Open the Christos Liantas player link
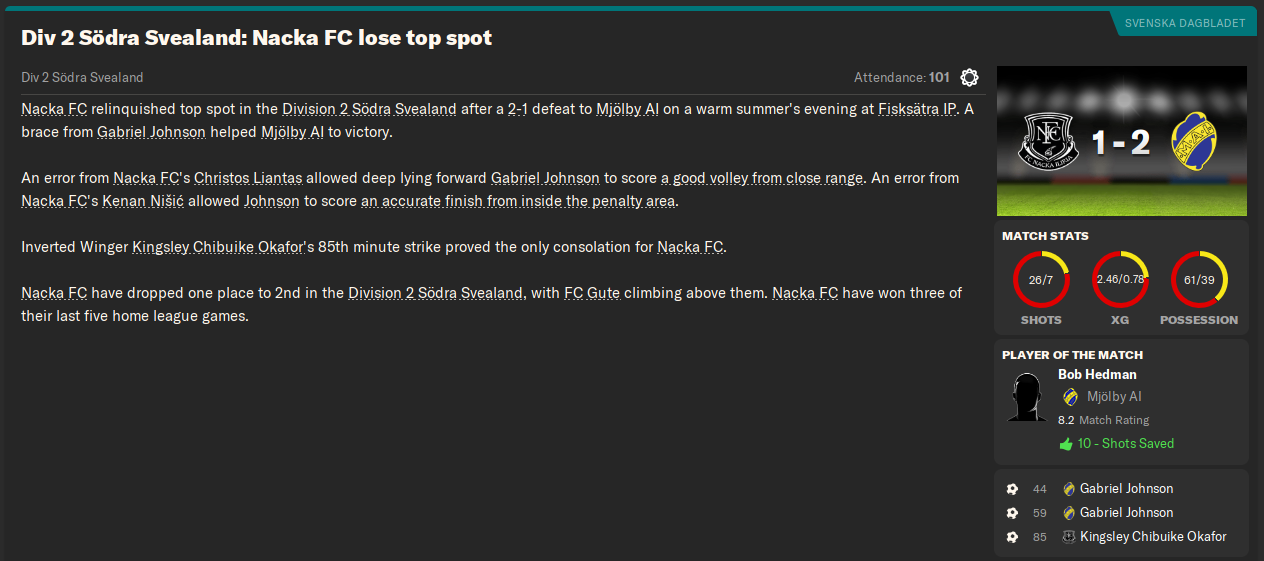The height and width of the screenshot is (561, 1264). (248, 178)
